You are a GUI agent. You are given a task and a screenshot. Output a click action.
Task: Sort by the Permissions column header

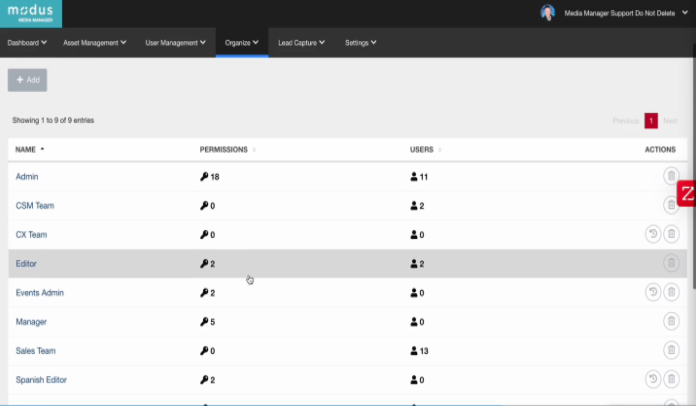pos(226,149)
